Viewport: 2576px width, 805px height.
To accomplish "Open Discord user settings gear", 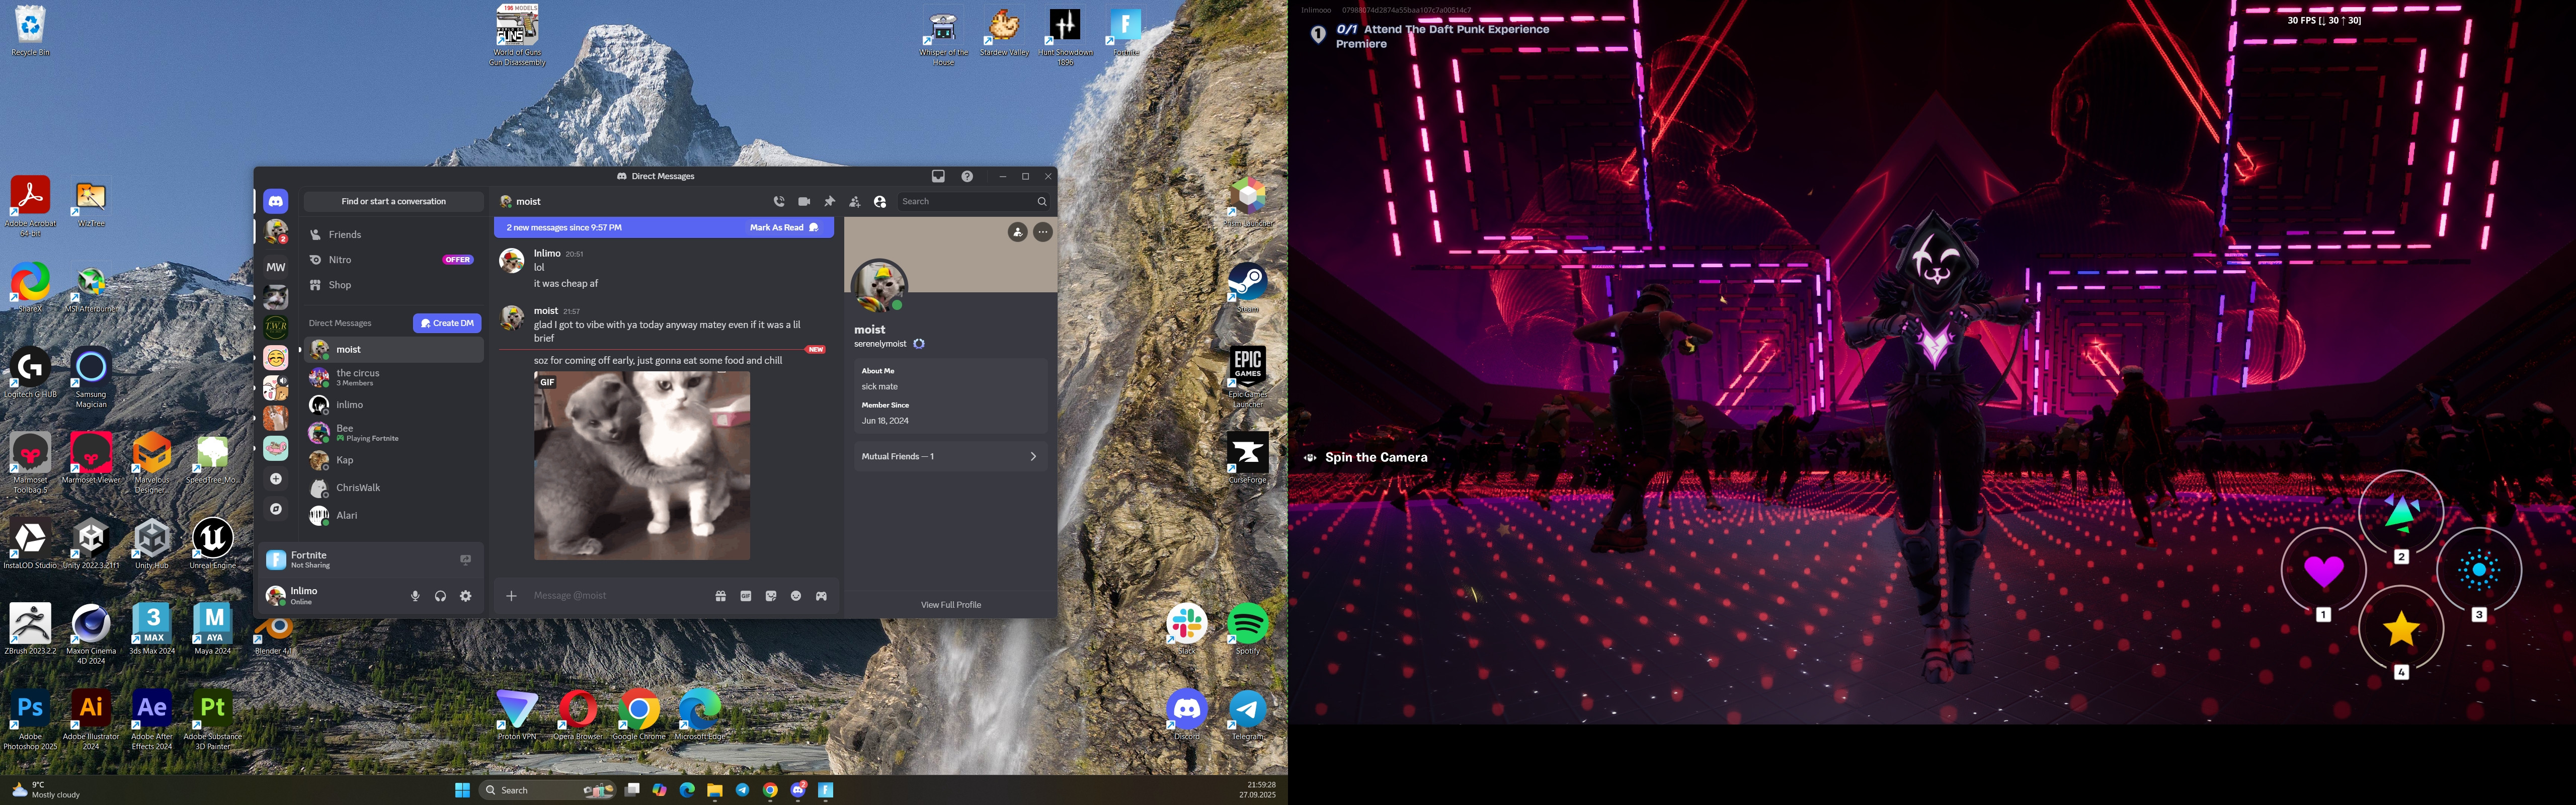I will [466, 596].
